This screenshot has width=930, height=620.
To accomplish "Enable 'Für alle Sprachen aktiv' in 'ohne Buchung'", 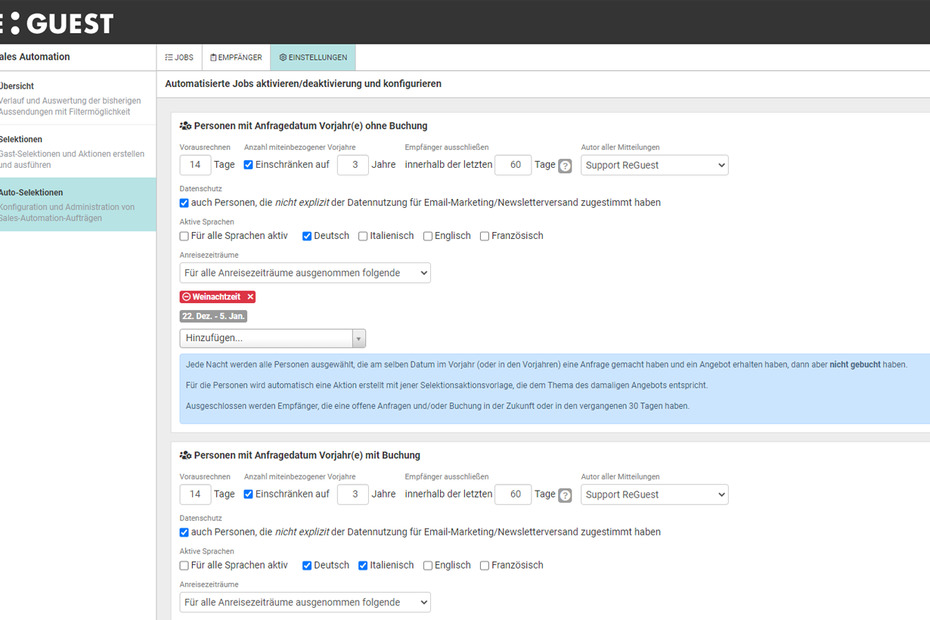I will click(184, 236).
